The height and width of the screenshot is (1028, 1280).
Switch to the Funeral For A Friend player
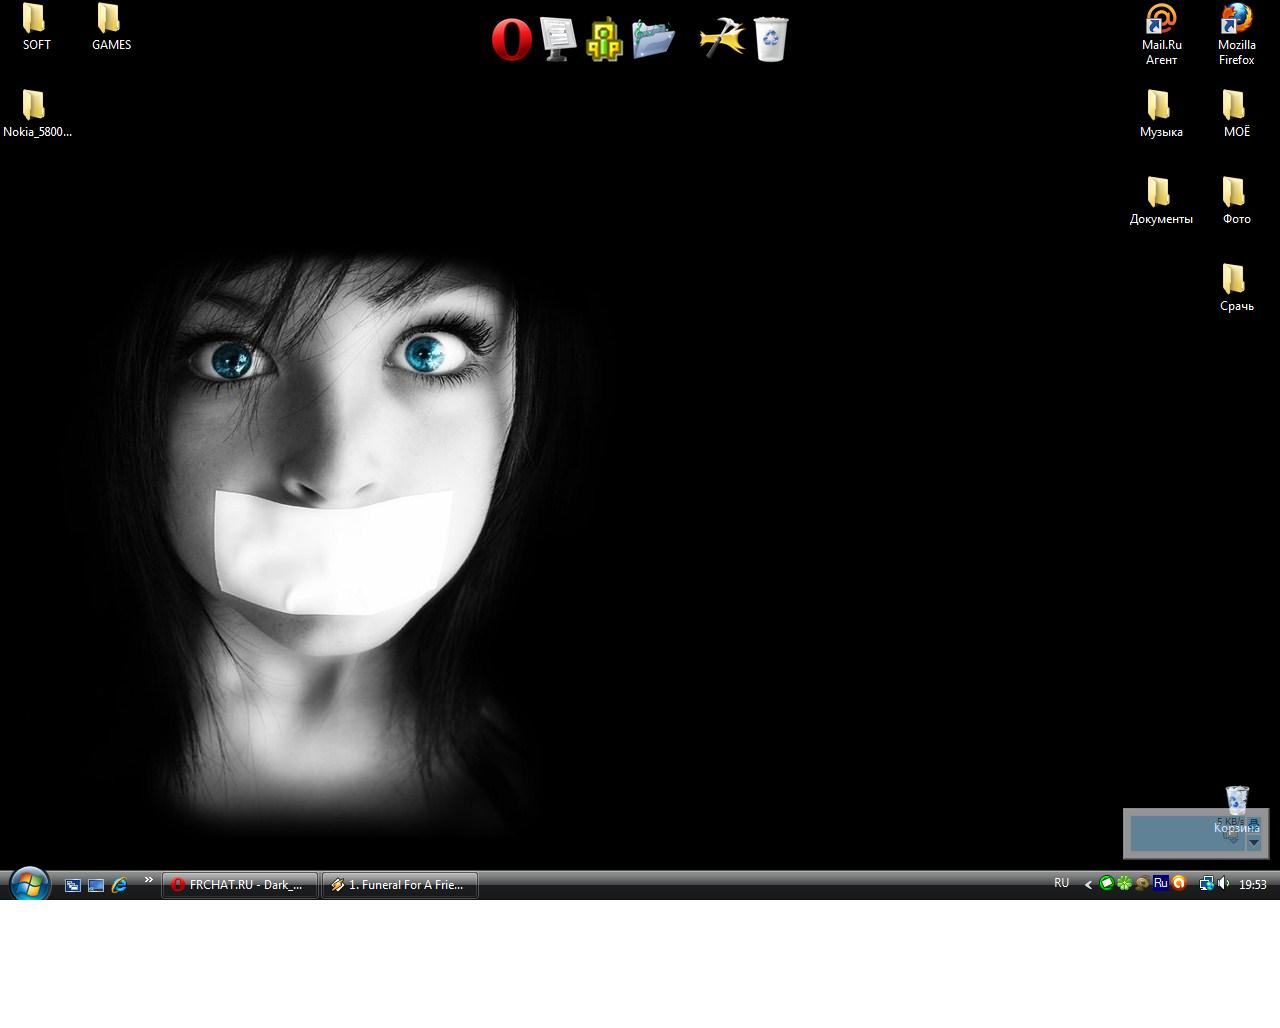pyautogui.click(x=400, y=885)
